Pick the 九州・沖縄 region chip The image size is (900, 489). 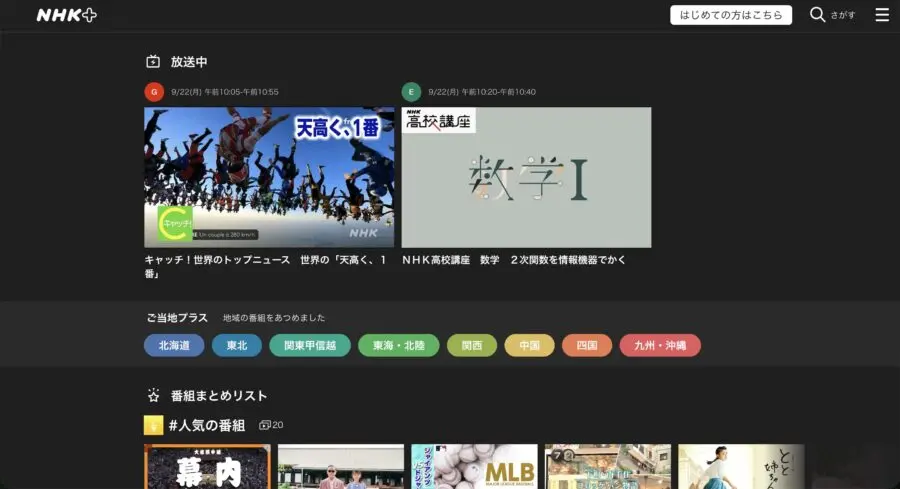(x=660, y=346)
